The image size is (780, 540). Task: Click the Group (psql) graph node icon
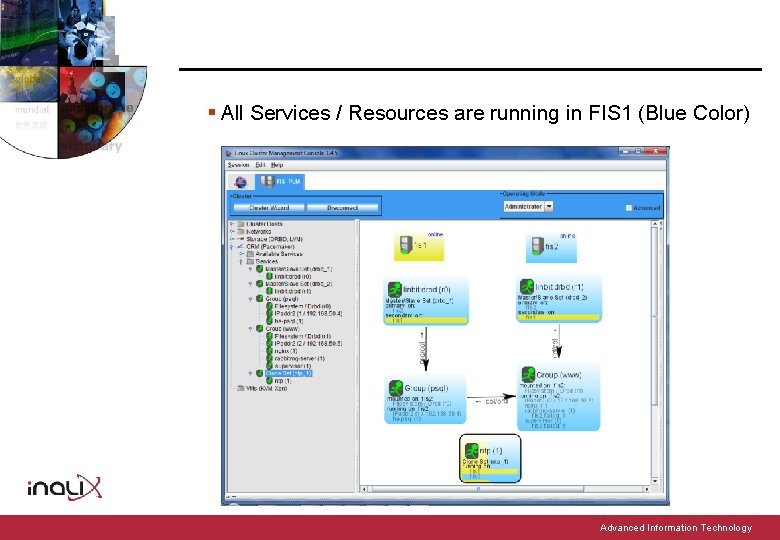tap(396, 388)
